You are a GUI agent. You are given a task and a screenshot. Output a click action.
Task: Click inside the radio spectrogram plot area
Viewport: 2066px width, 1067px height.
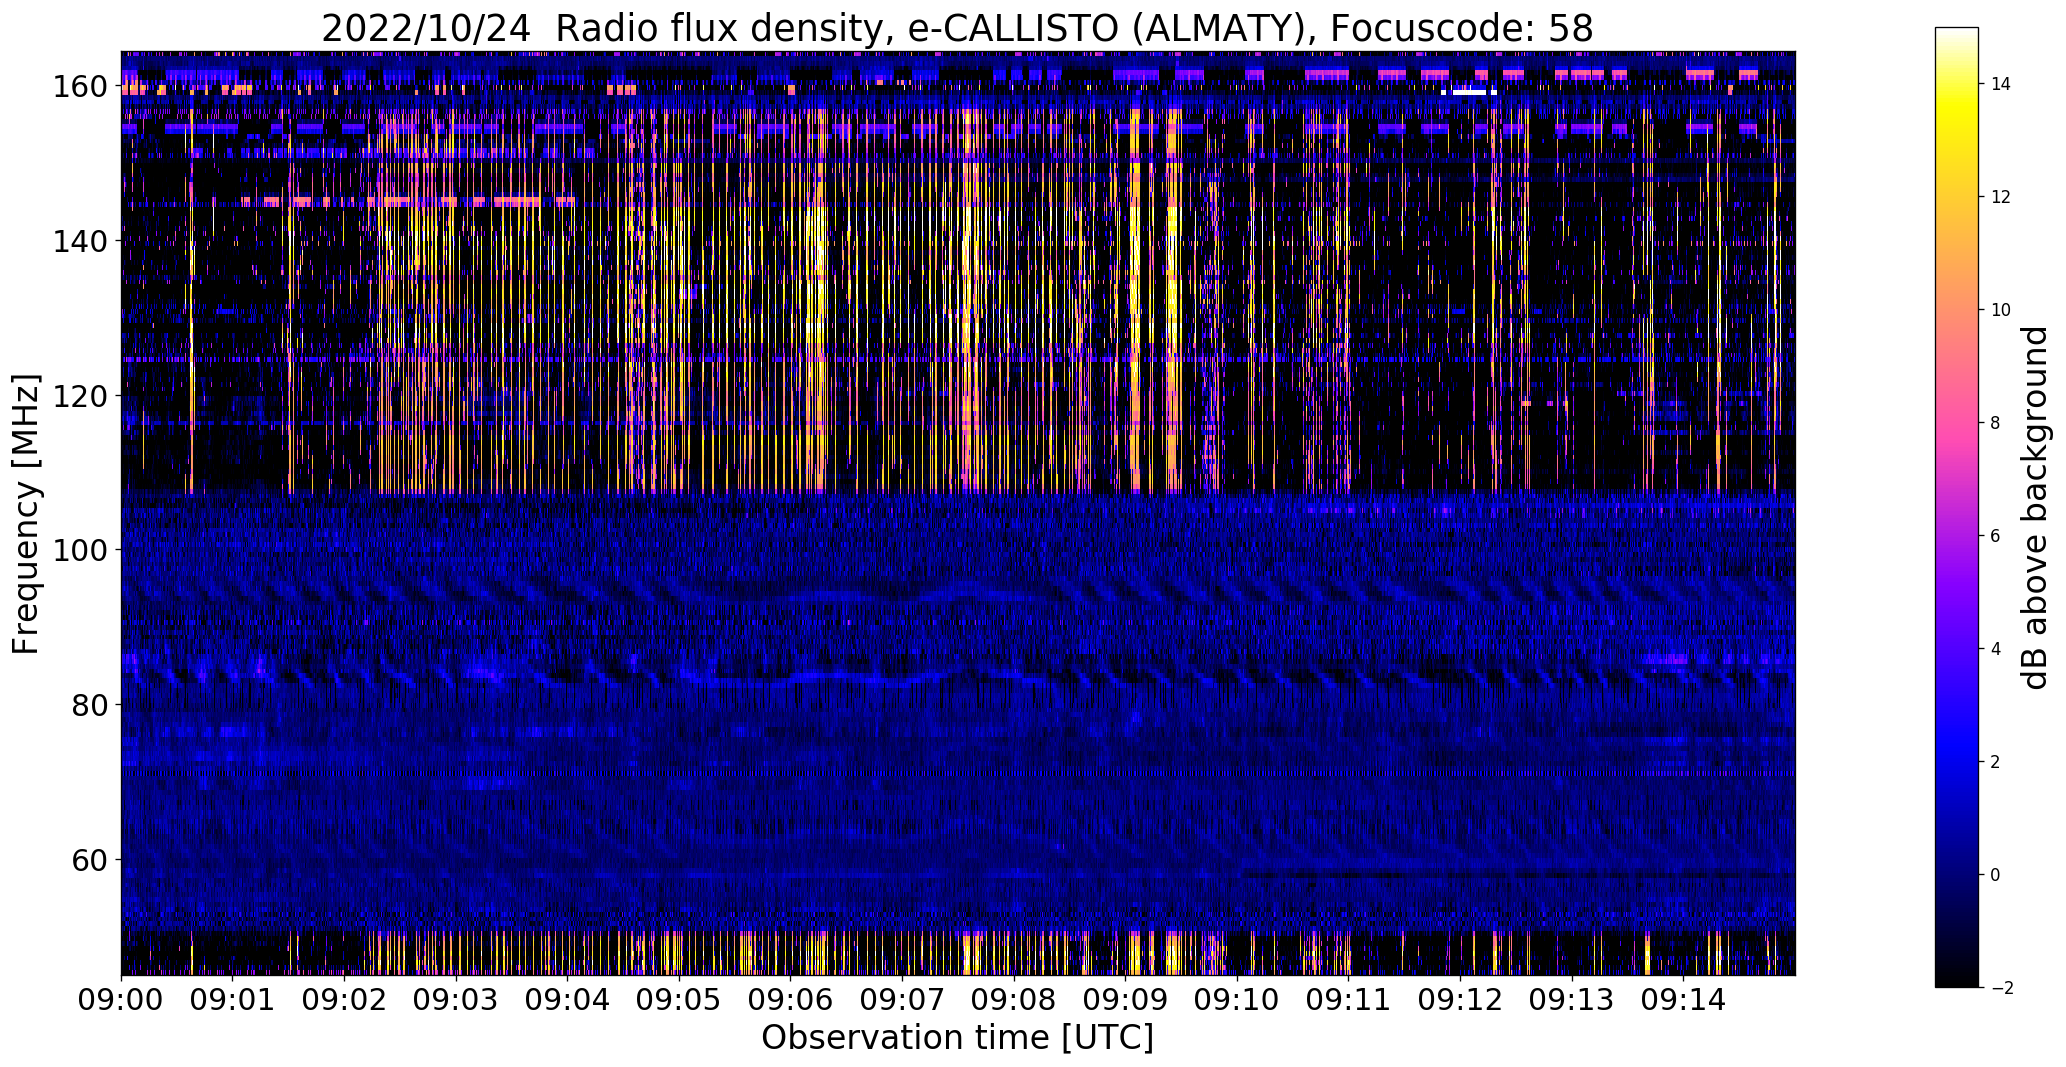click(x=958, y=513)
